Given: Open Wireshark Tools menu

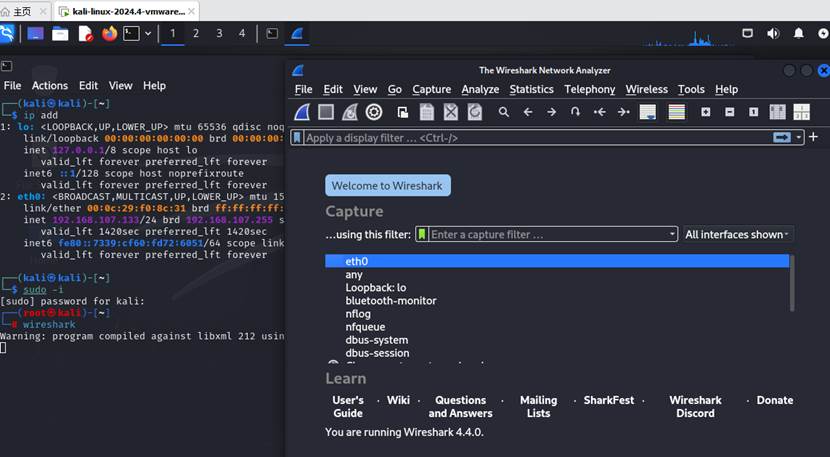Looking at the screenshot, I should (691, 89).
